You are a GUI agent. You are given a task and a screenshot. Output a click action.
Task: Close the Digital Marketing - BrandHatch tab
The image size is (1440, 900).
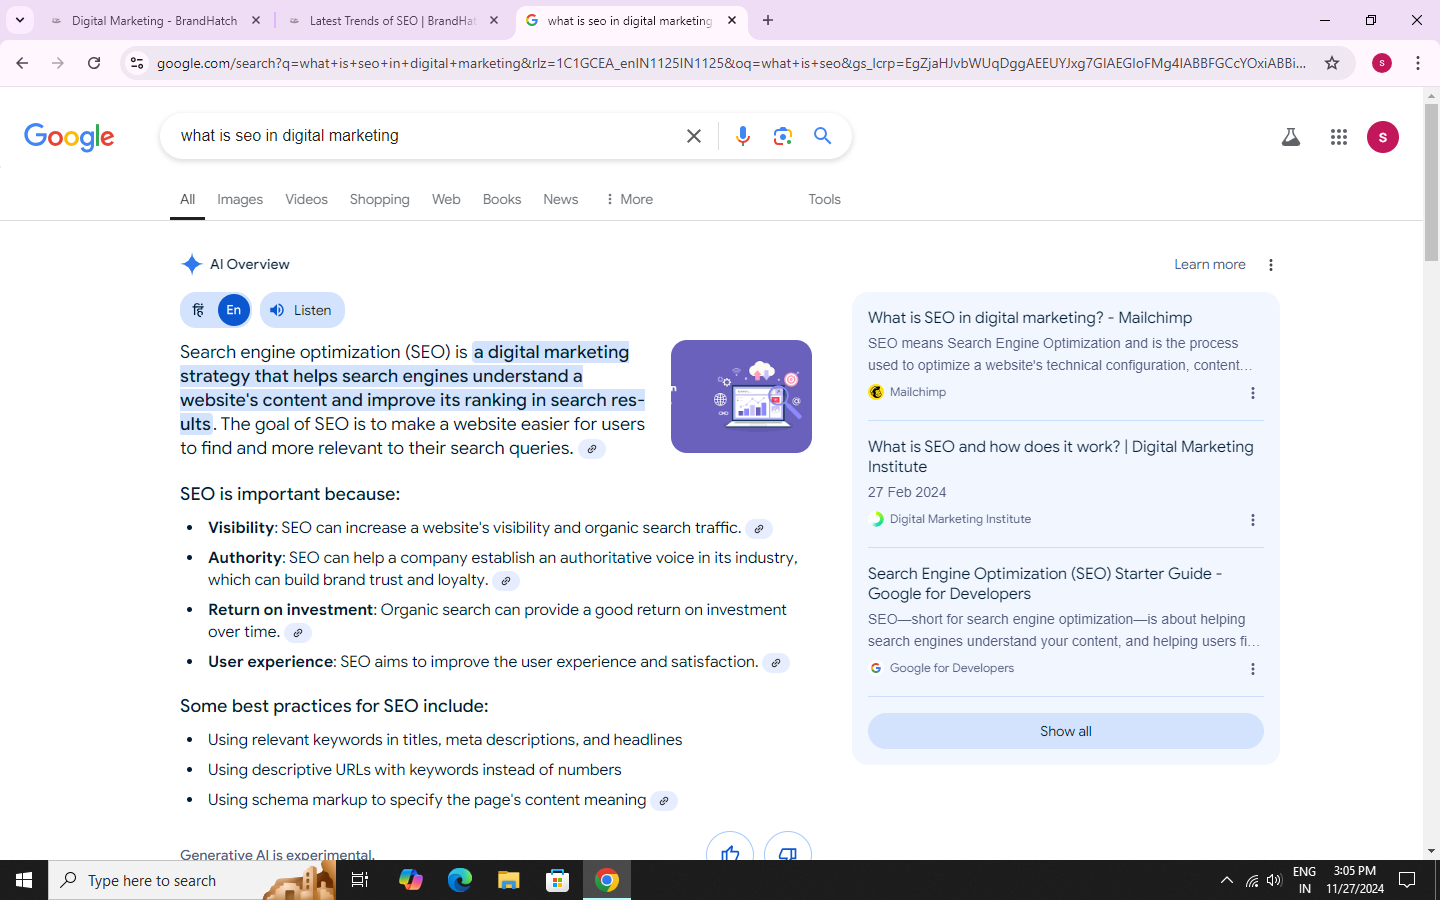(256, 20)
